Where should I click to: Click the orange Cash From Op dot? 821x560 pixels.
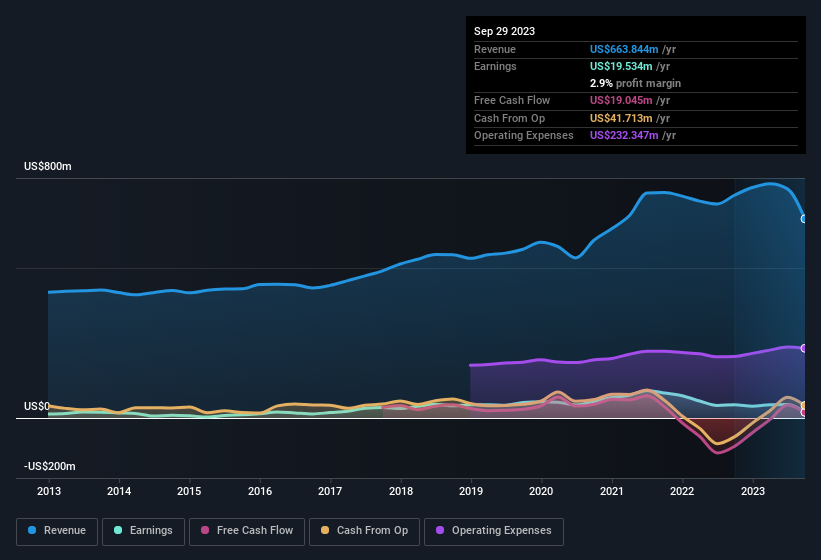(325, 531)
